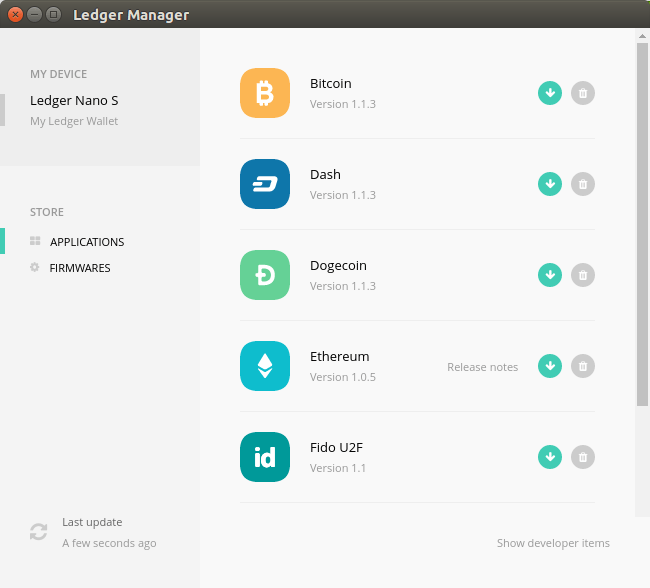The width and height of the screenshot is (650, 588).
Task: Click the Dogecoin app name text
Action: tap(338, 265)
